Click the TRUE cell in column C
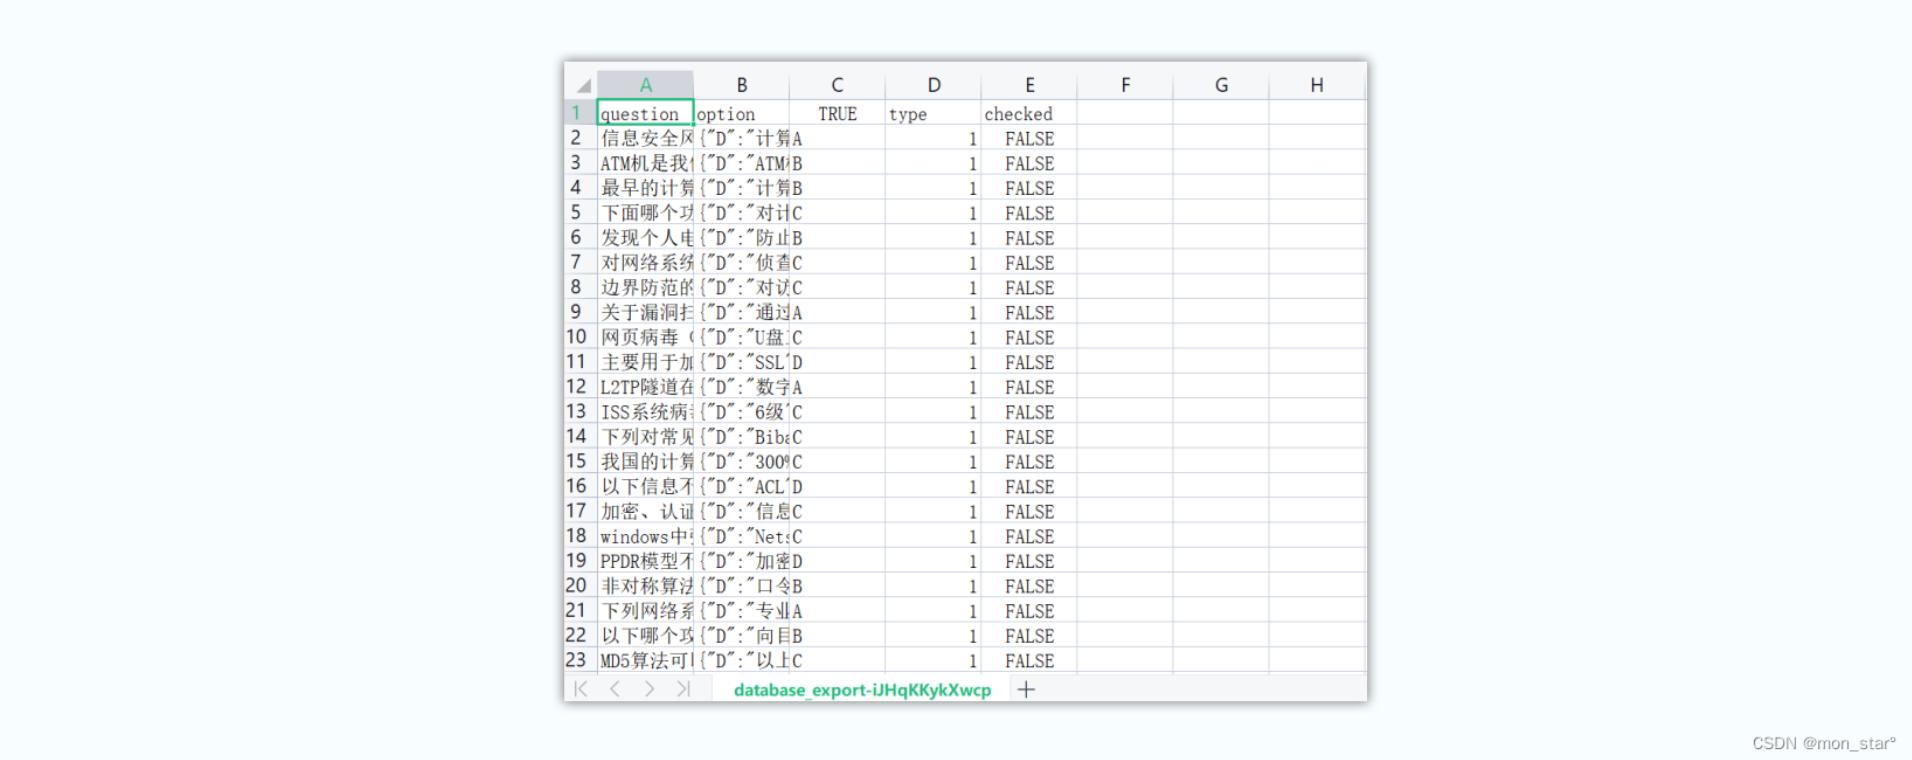 coord(837,114)
